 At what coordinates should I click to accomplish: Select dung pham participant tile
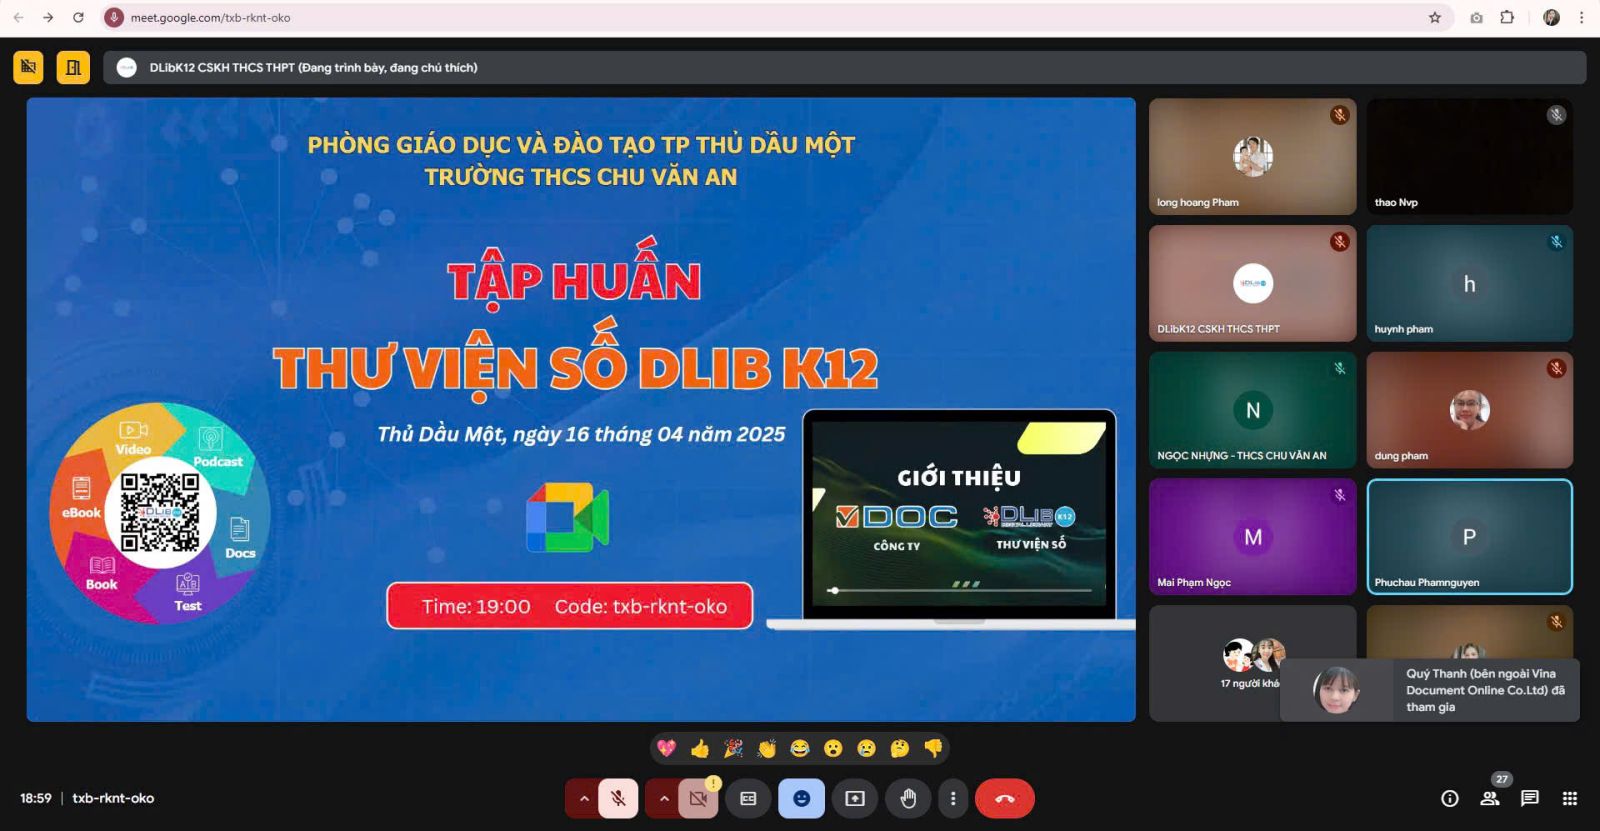point(1469,410)
